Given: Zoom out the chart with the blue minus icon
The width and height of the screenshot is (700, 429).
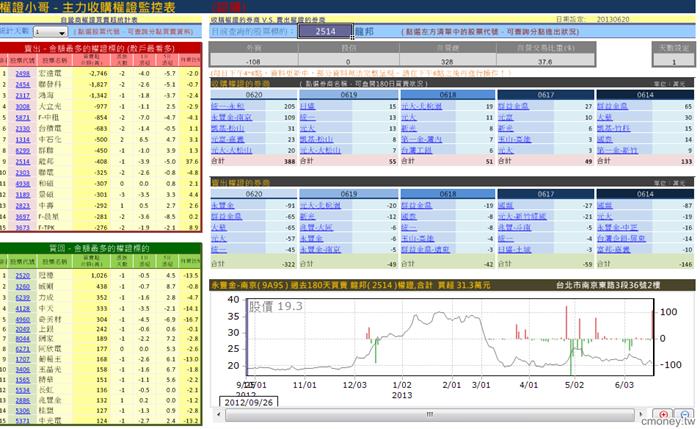Looking at the screenshot, I should pos(683,414).
